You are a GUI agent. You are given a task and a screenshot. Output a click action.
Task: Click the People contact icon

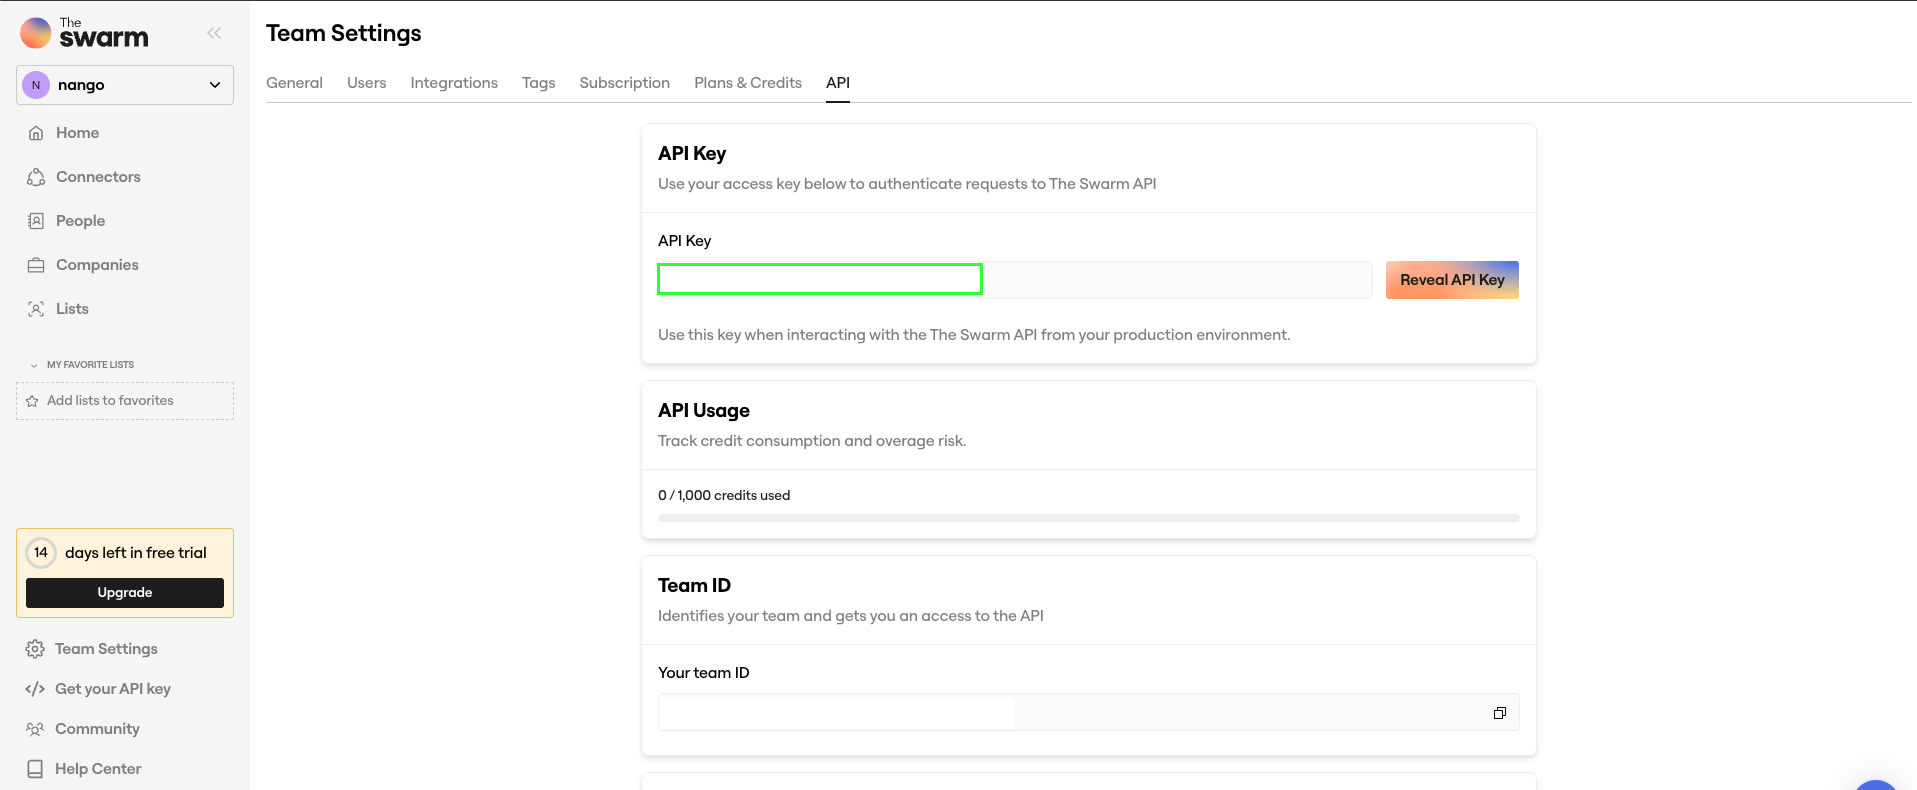pos(36,221)
